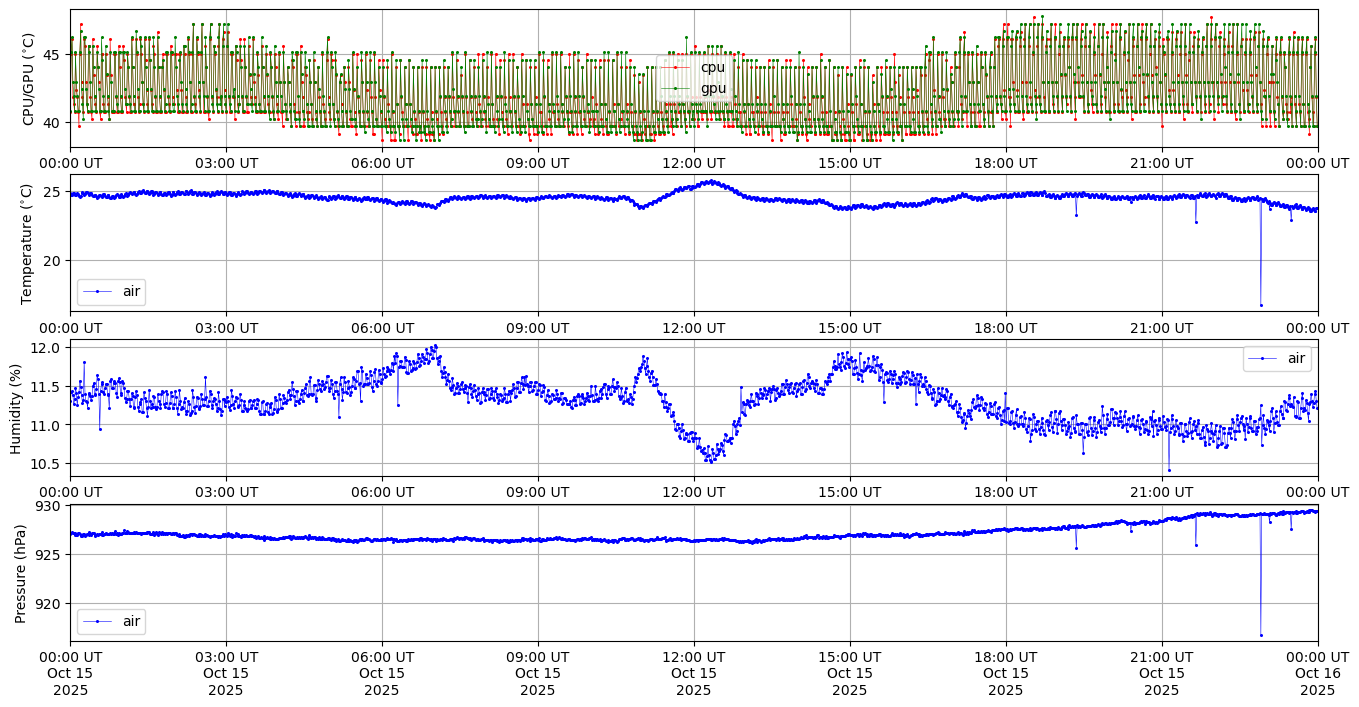Click the temperature peak just after 12:00 UT
Viewport: 1359px width, 707px height.
pyautogui.click(x=711, y=182)
